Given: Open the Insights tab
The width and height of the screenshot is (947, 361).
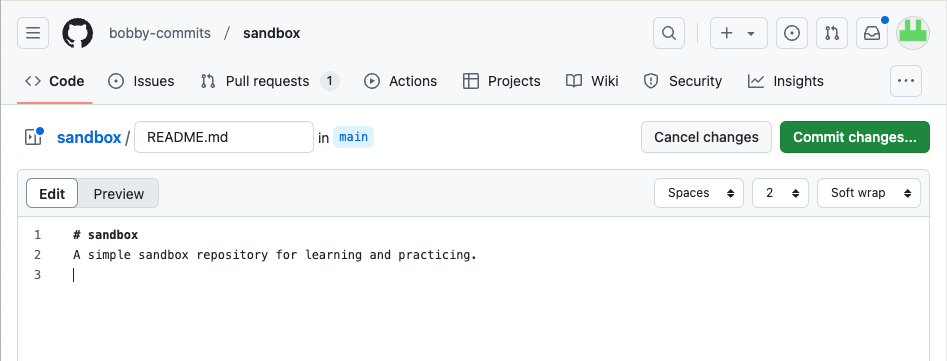Looking at the screenshot, I should pos(785,81).
